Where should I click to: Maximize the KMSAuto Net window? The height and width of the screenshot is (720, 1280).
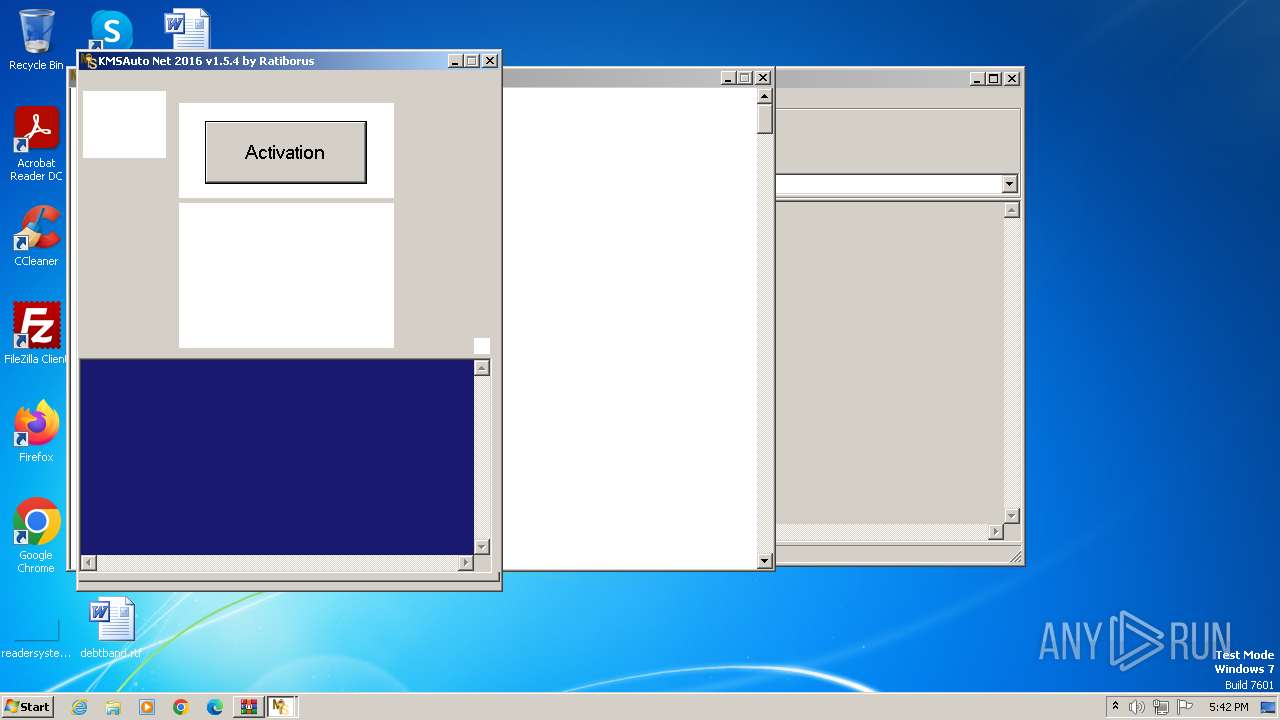tap(472, 61)
